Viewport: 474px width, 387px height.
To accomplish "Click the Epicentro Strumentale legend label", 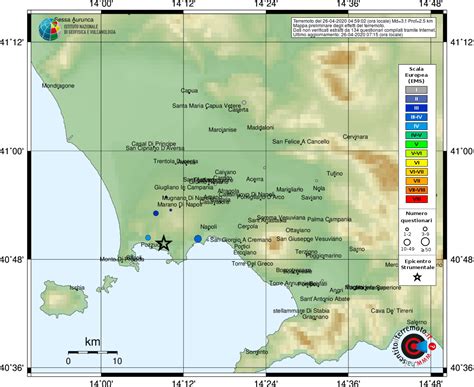I will pos(417,264).
